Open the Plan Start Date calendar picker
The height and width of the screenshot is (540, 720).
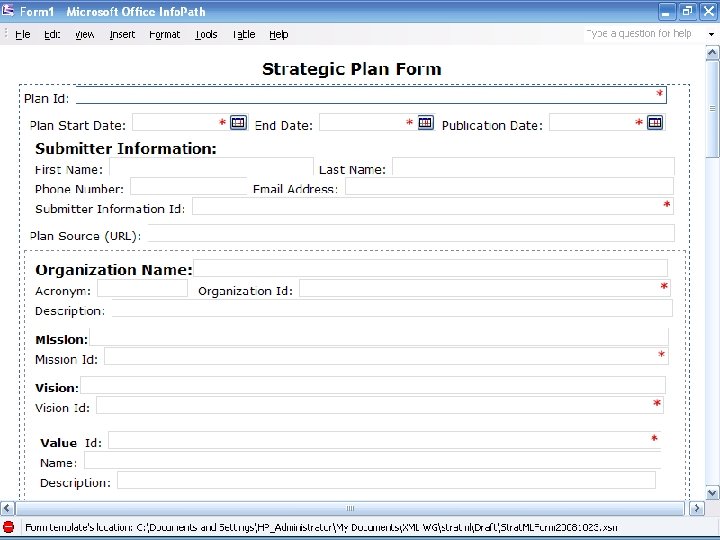(x=238, y=123)
